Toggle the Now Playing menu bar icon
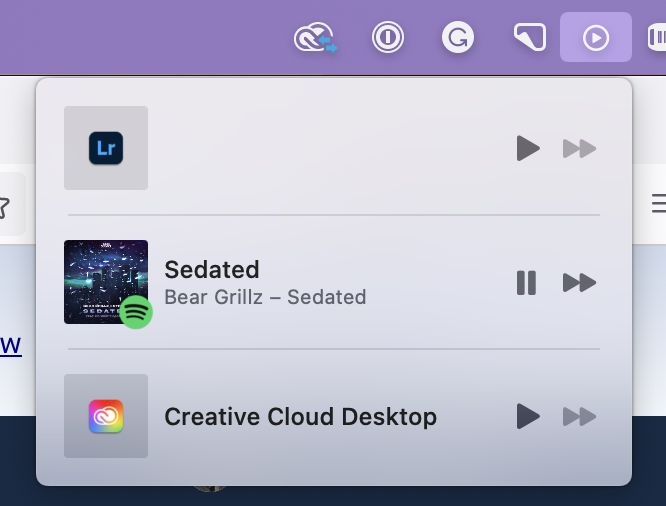666x506 pixels. click(x=595, y=37)
